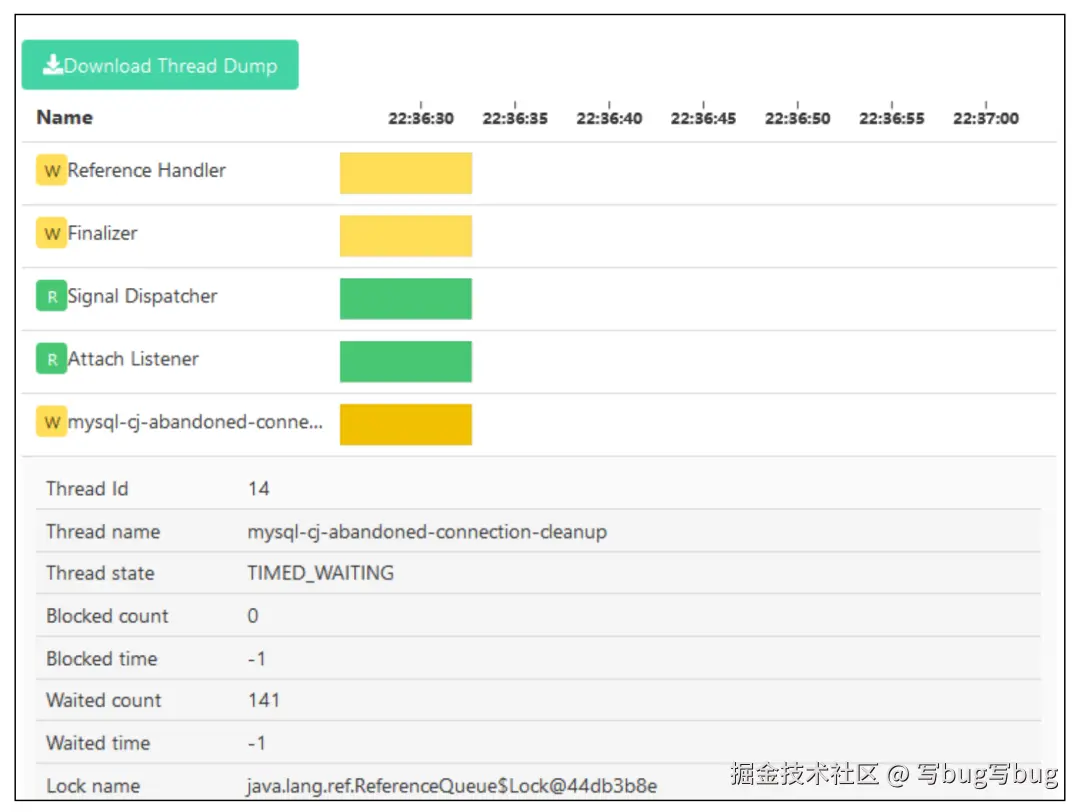Image resolution: width=1080 pixels, height=812 pixels.
Task: Click the yellow WAITING state indicator for Finalizer
Action: [406, 236]
